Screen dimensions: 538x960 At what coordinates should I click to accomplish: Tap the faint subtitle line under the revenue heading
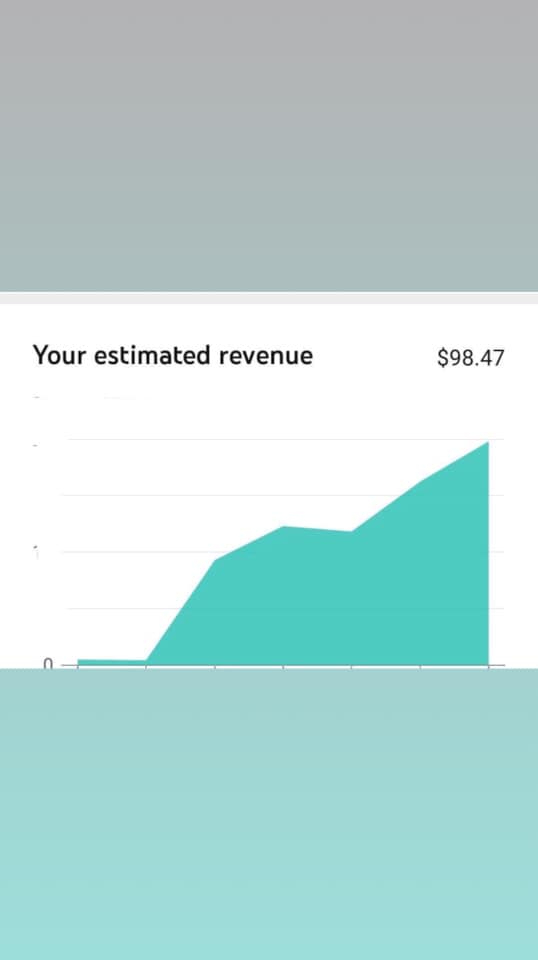[x=92, y=398]
